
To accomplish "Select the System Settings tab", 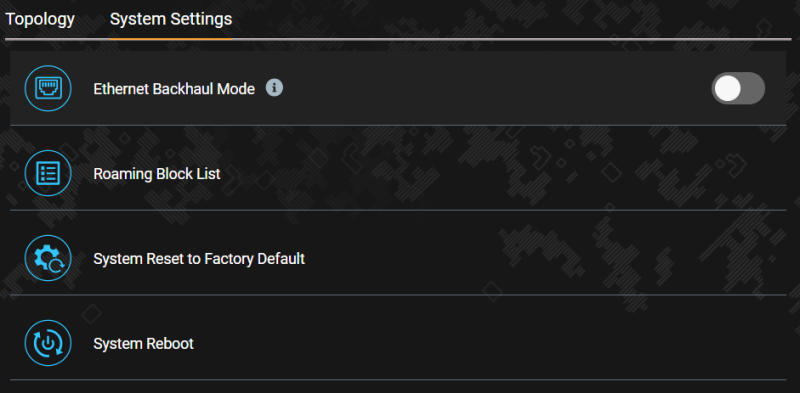I will pos(171,19).
